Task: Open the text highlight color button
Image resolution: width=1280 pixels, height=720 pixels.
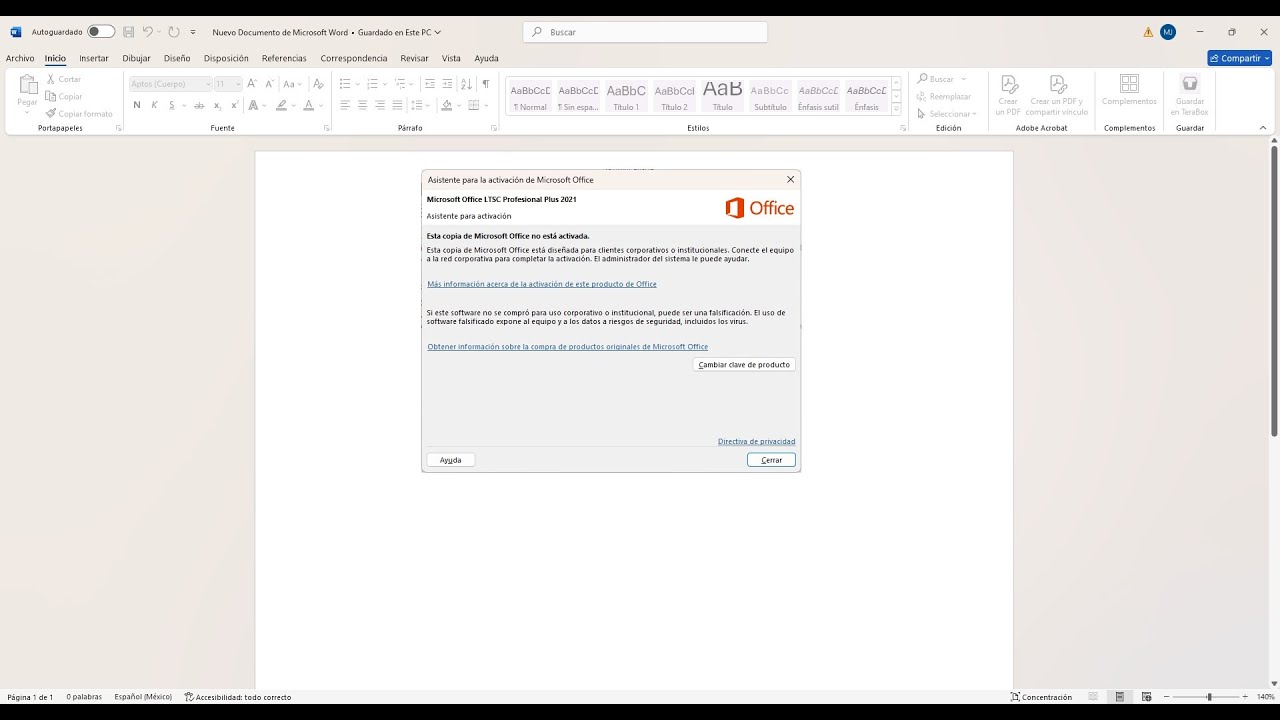Action: [x=282, y=105]
